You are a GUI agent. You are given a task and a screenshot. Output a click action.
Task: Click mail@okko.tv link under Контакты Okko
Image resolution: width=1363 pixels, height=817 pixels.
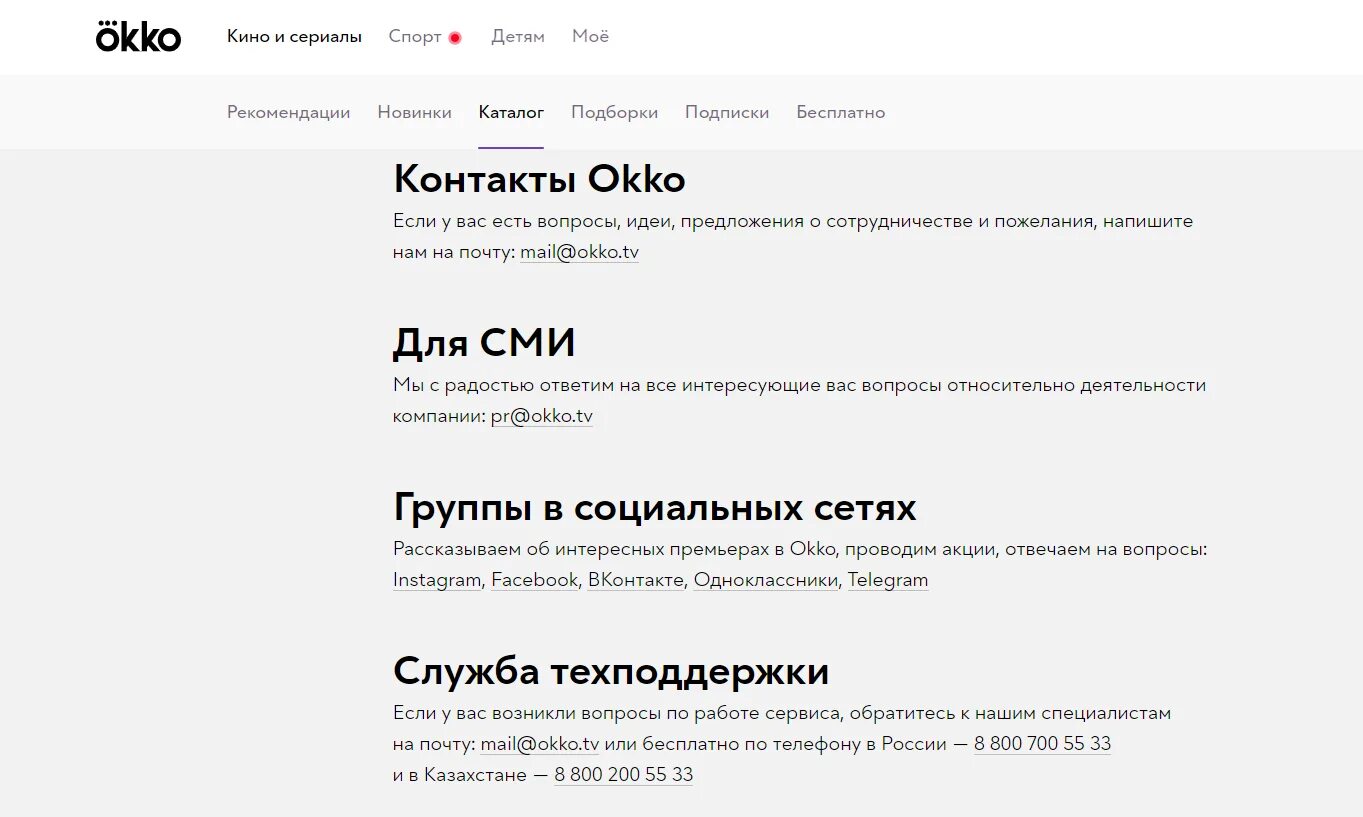tap(579, 252)
